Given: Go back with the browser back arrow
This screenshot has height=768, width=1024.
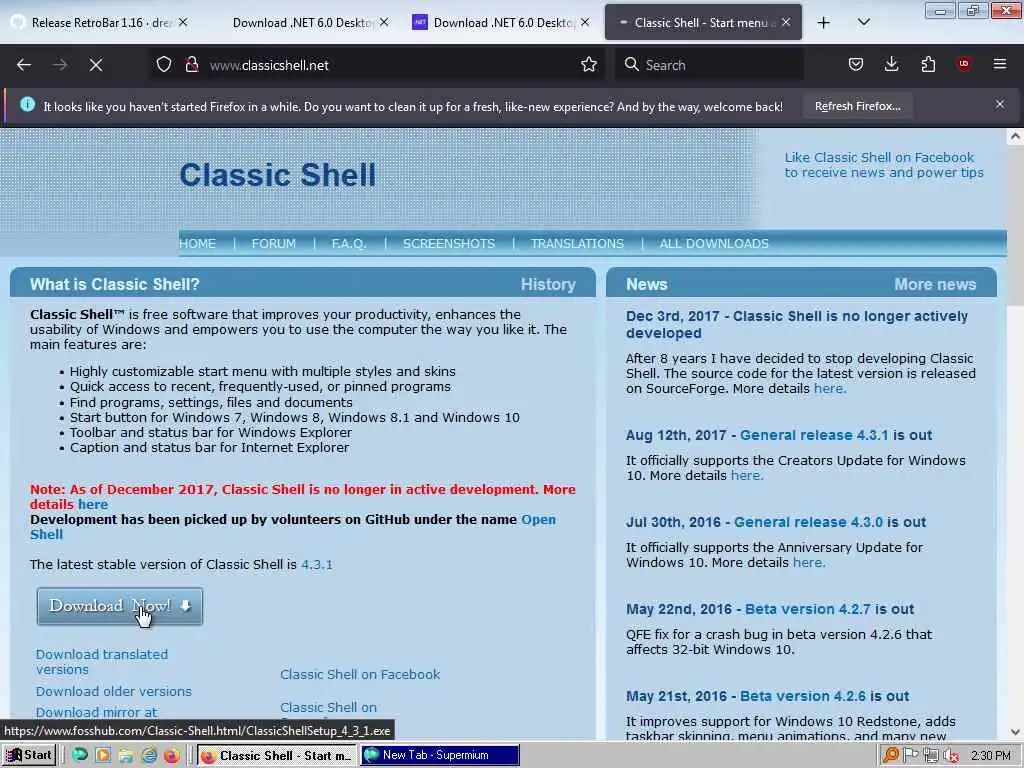Looking at the screenshot, I should [24, 65].
